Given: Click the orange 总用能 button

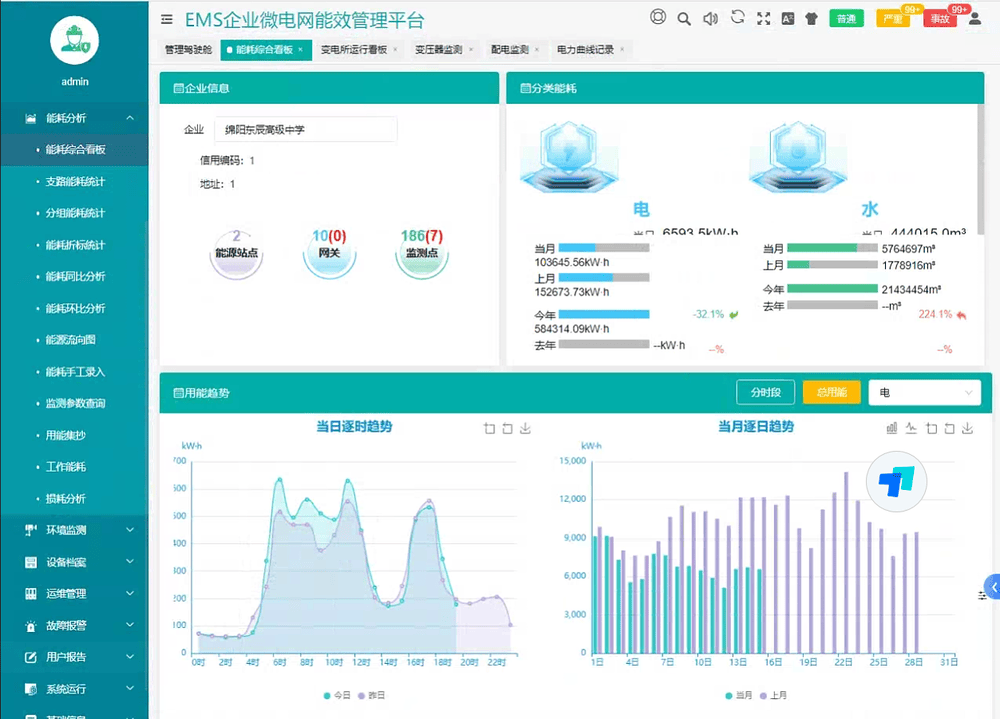Looking at the screenshot, I should 831,393.
